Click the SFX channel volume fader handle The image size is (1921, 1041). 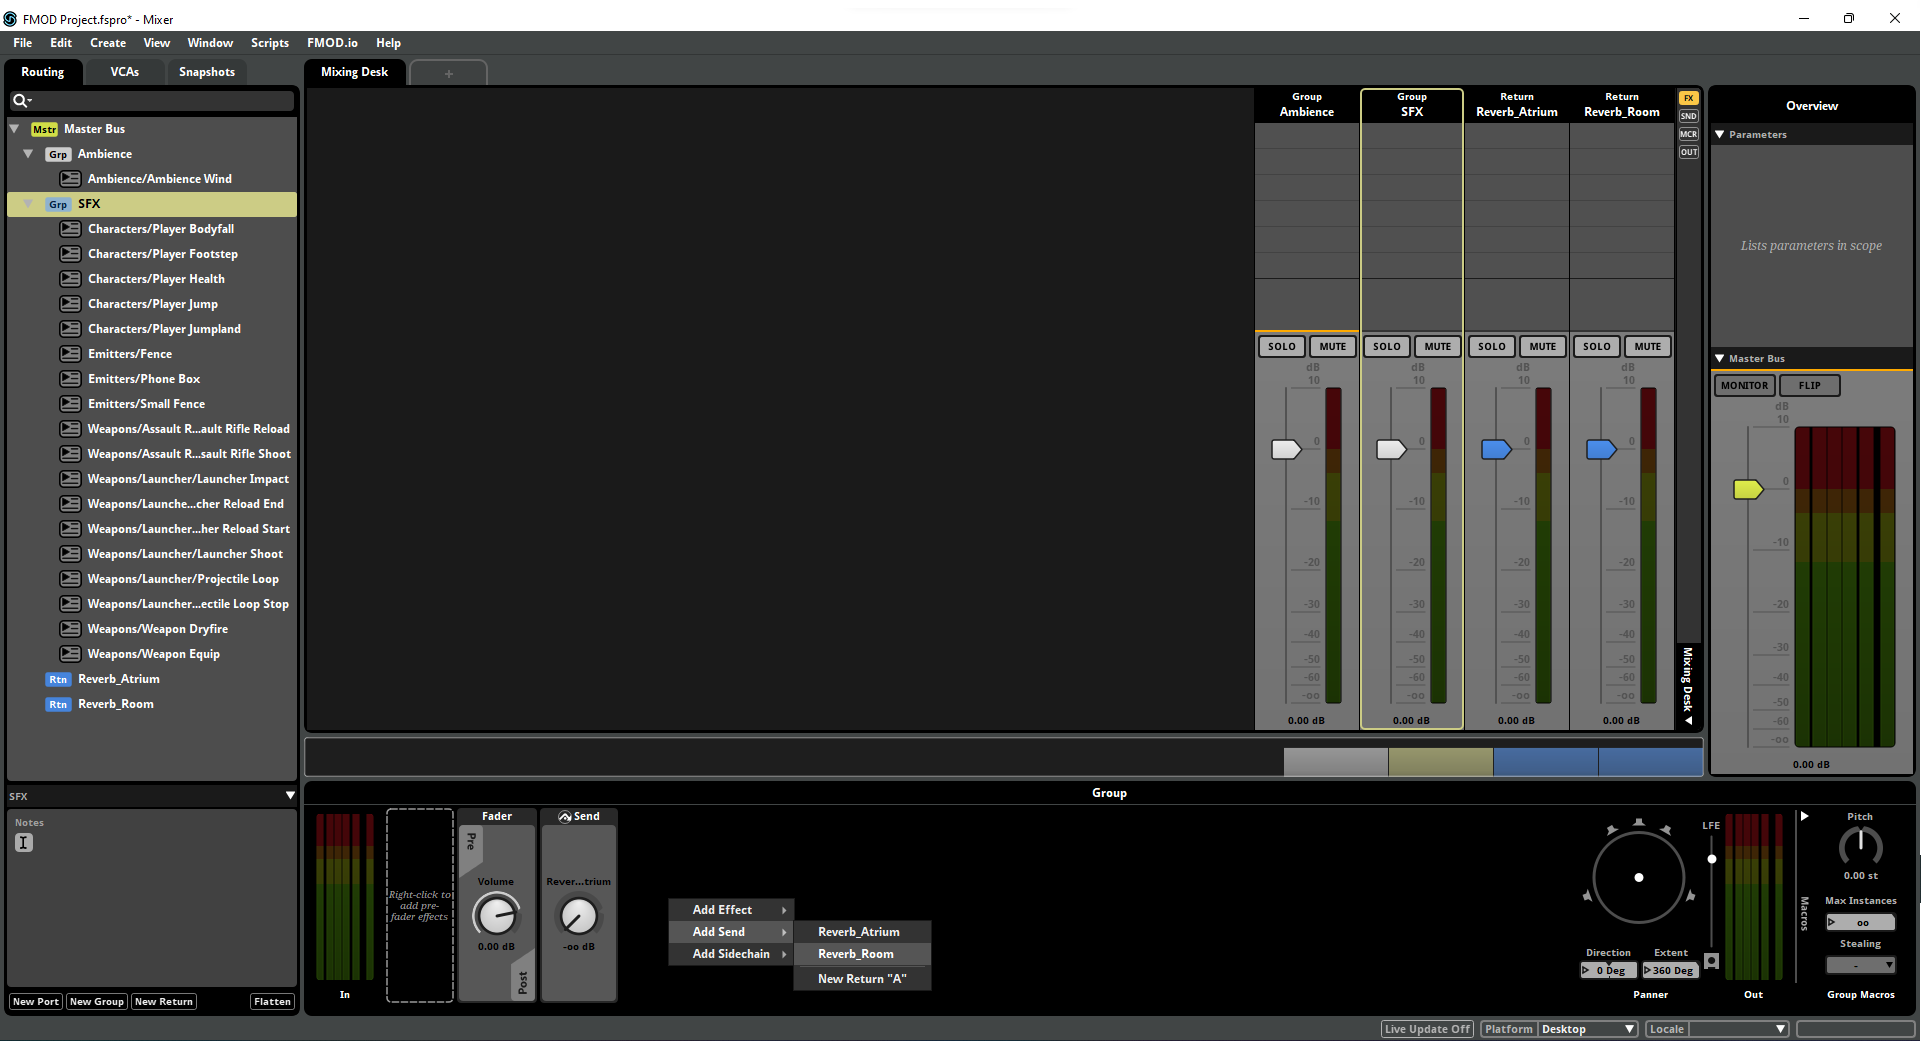[1391, 450]
